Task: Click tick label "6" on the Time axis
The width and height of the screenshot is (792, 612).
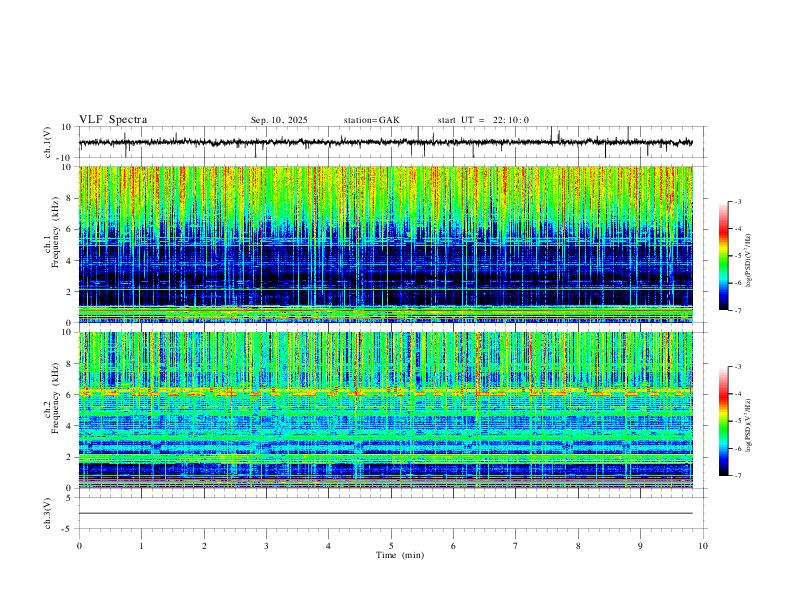Action: pos(453,546)
